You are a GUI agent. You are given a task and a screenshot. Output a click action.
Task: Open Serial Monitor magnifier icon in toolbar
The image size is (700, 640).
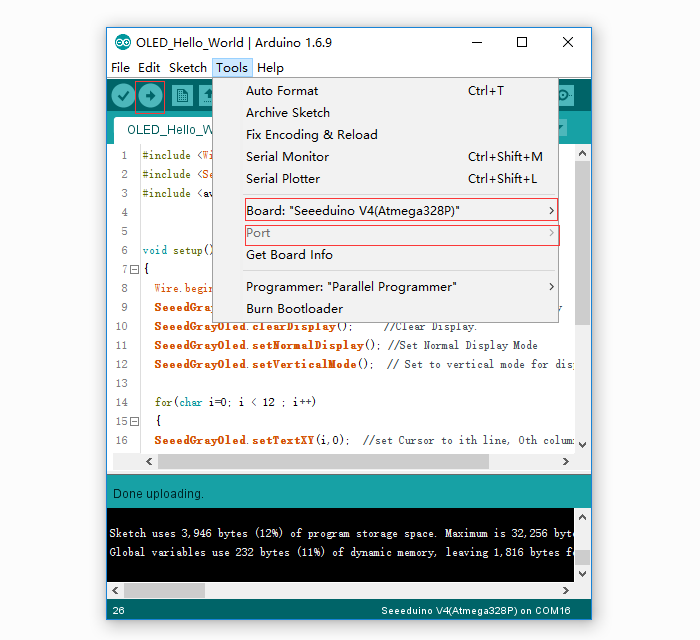(565, 96)
